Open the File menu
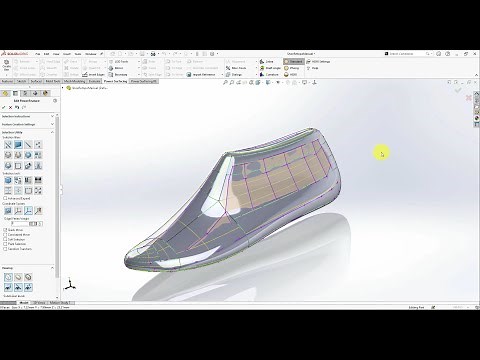 [x=38, y=54]
